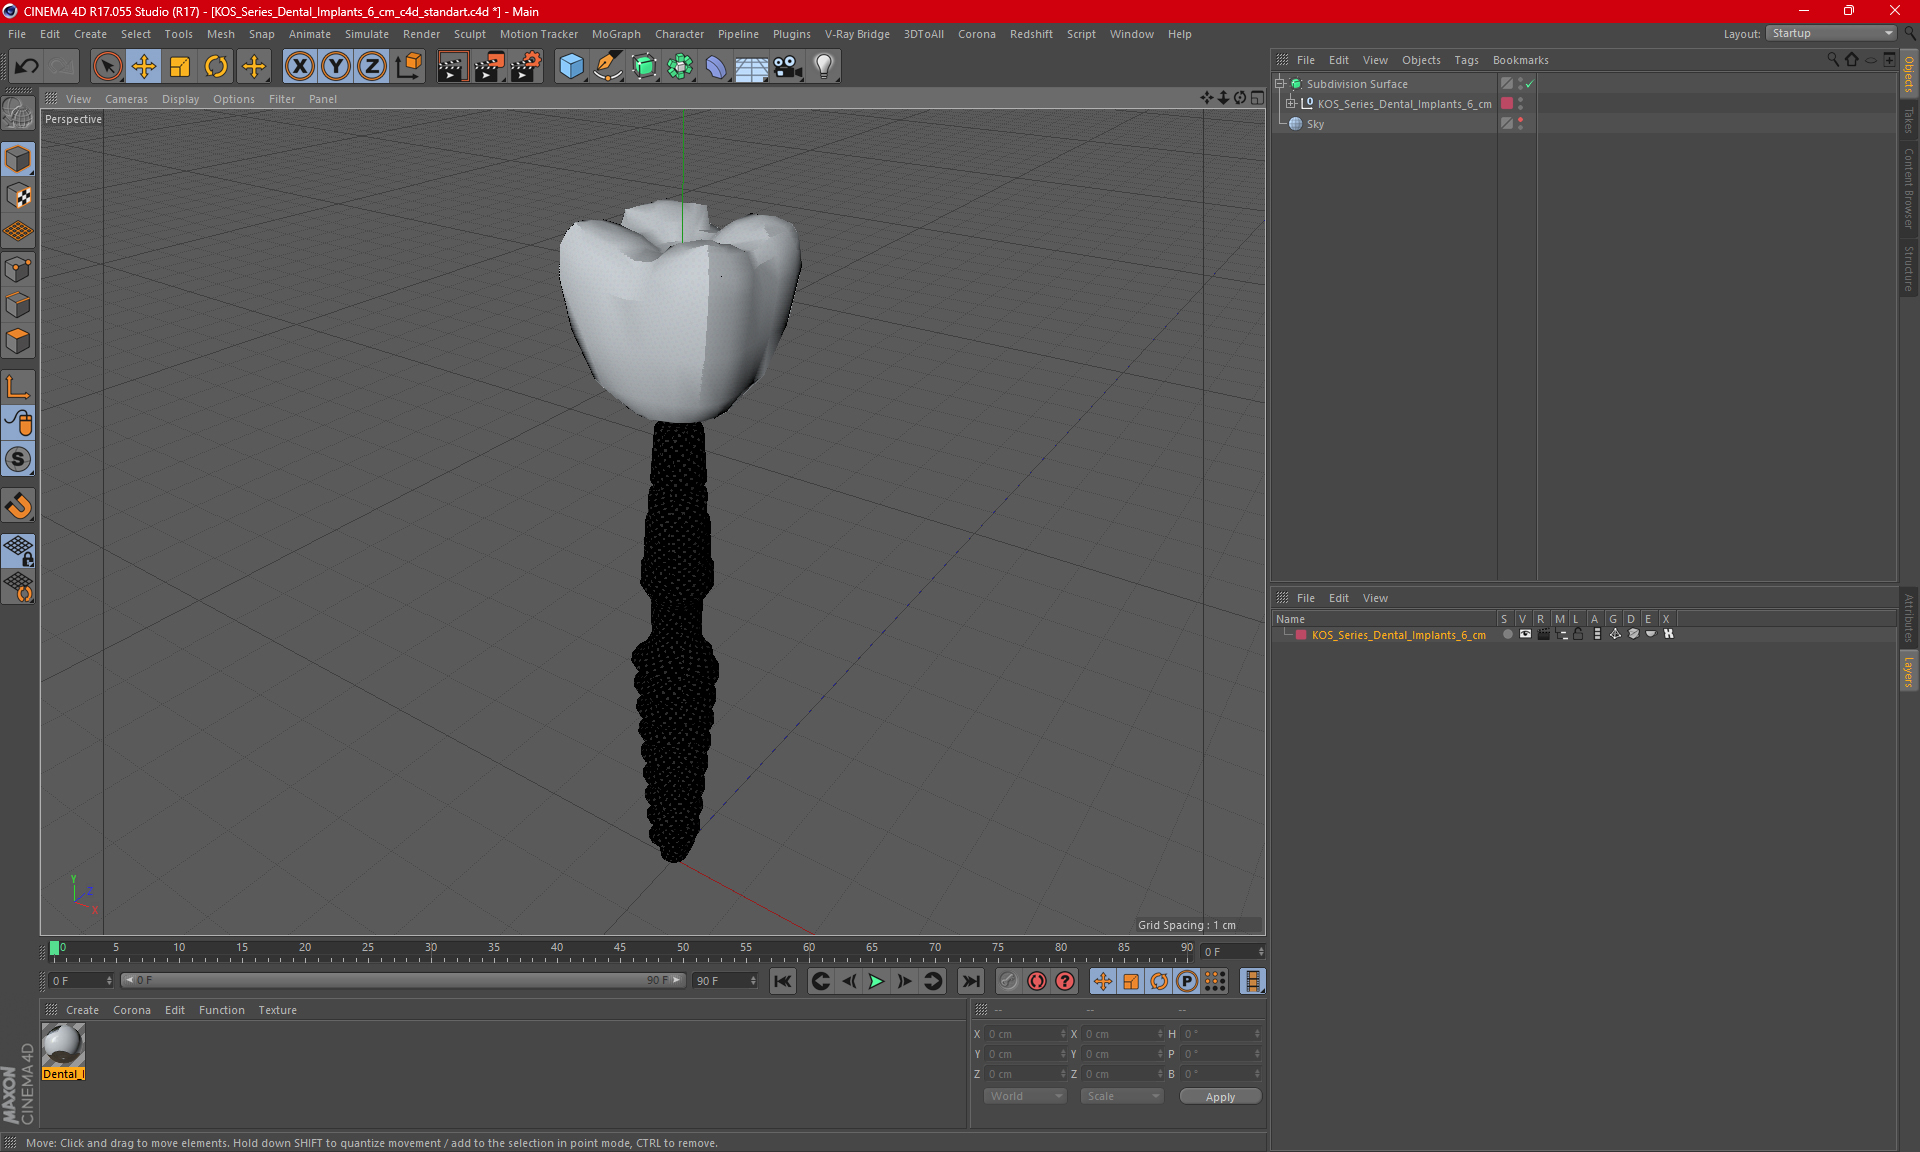The image size is (1920, 1152).
Task: Activate the Scale tool
Action: (x=180, y=67)
